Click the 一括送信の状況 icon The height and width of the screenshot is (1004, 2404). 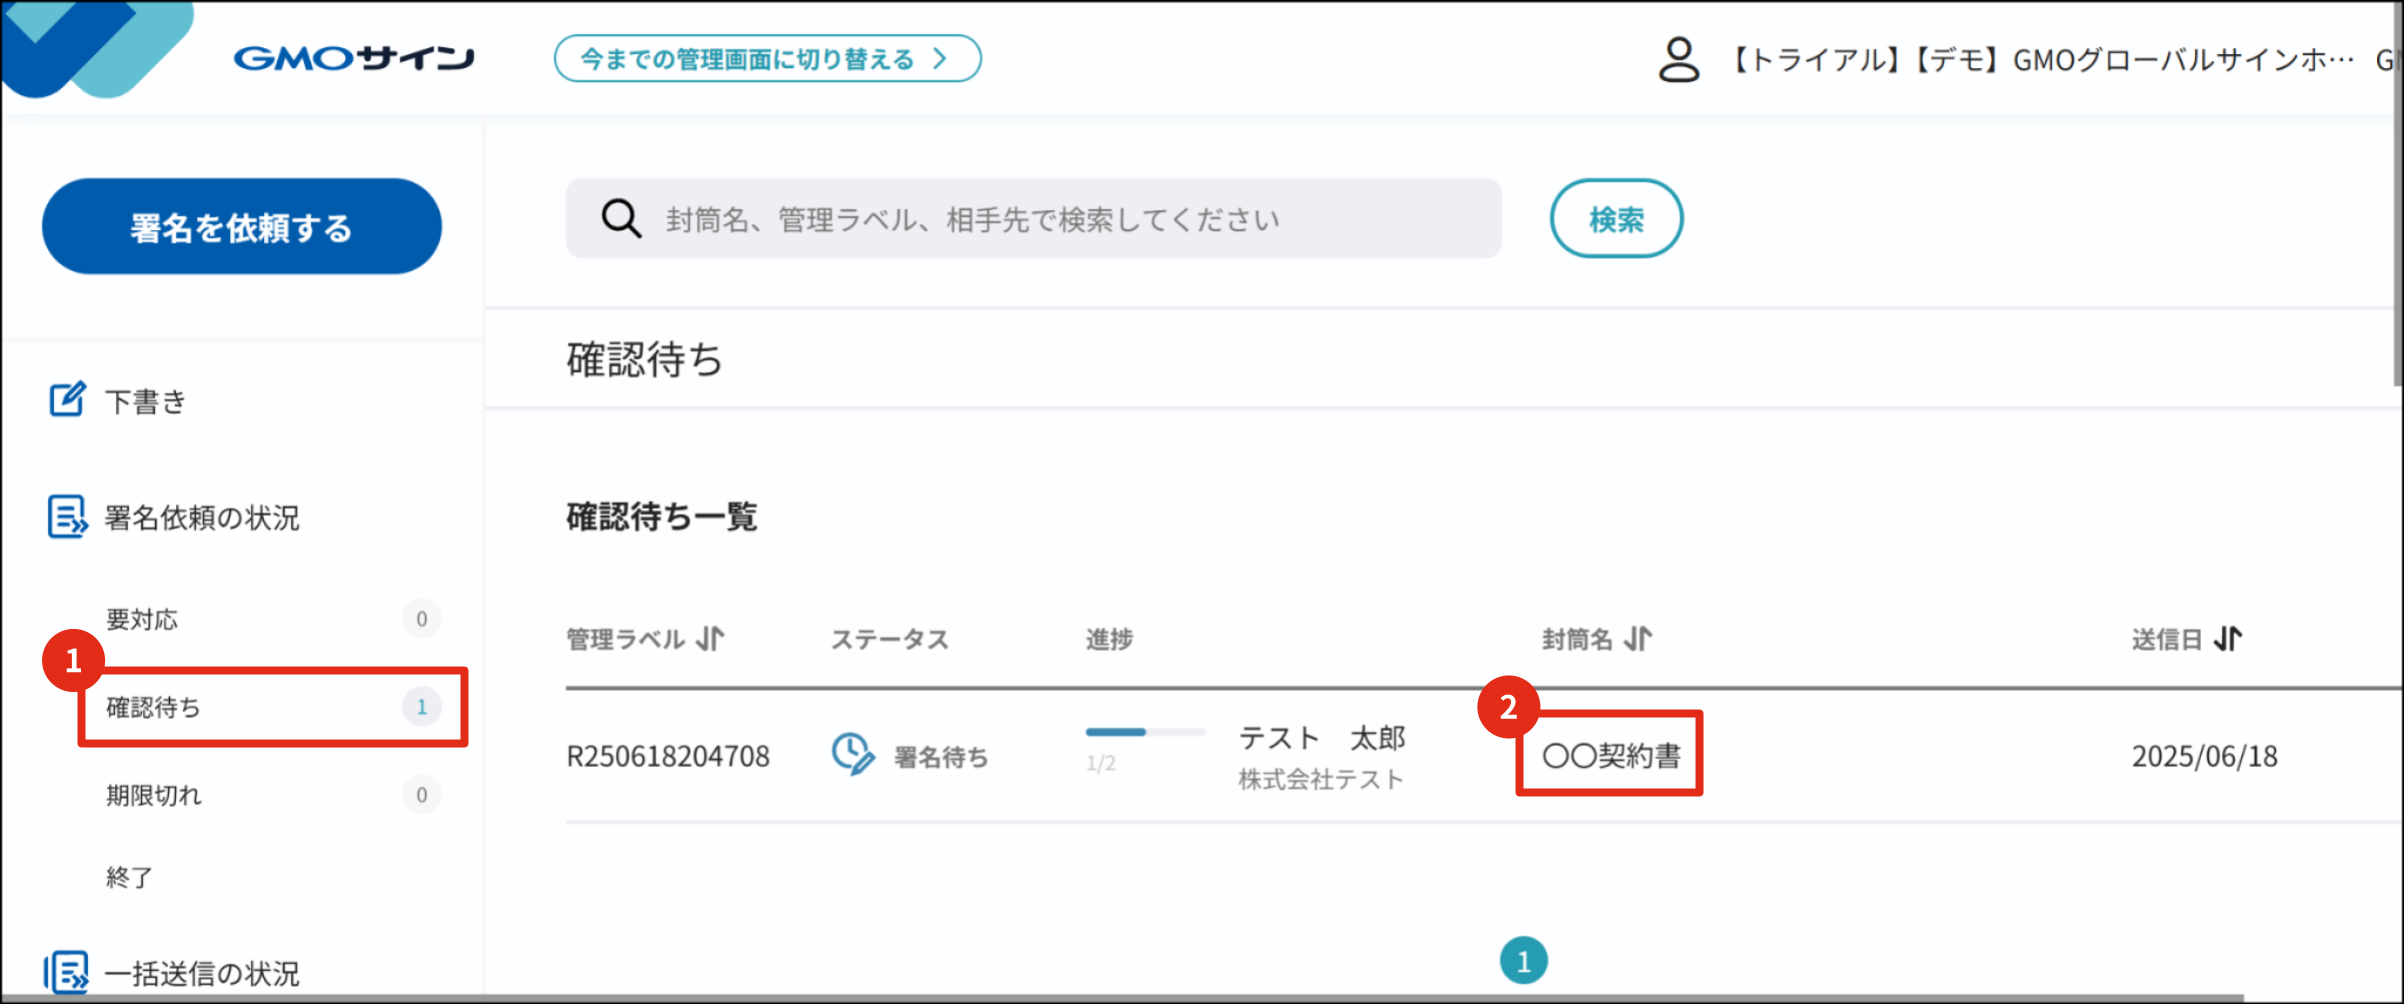click(x=67, y=972)
